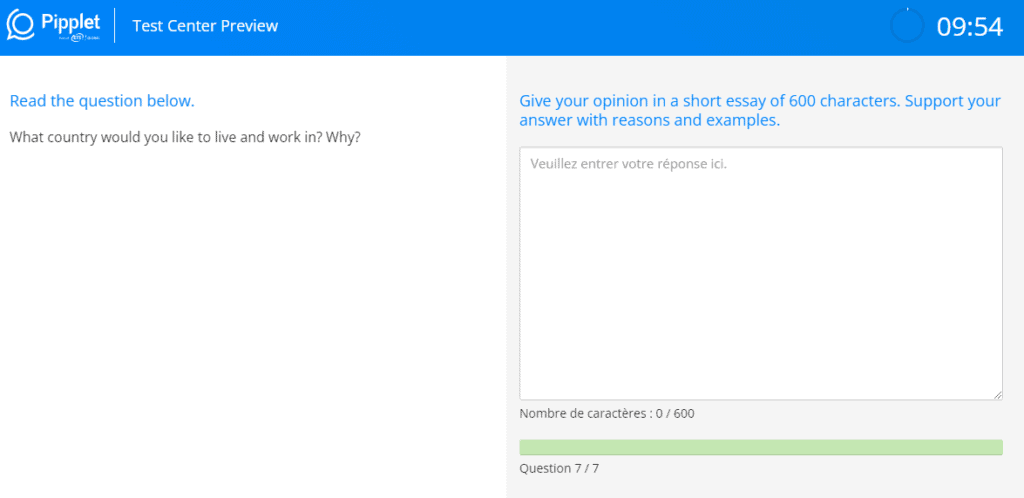Click the 'Nombre de caractères : 0 / 600' counter
The image size is (1024, 498).
coord(607,413)
